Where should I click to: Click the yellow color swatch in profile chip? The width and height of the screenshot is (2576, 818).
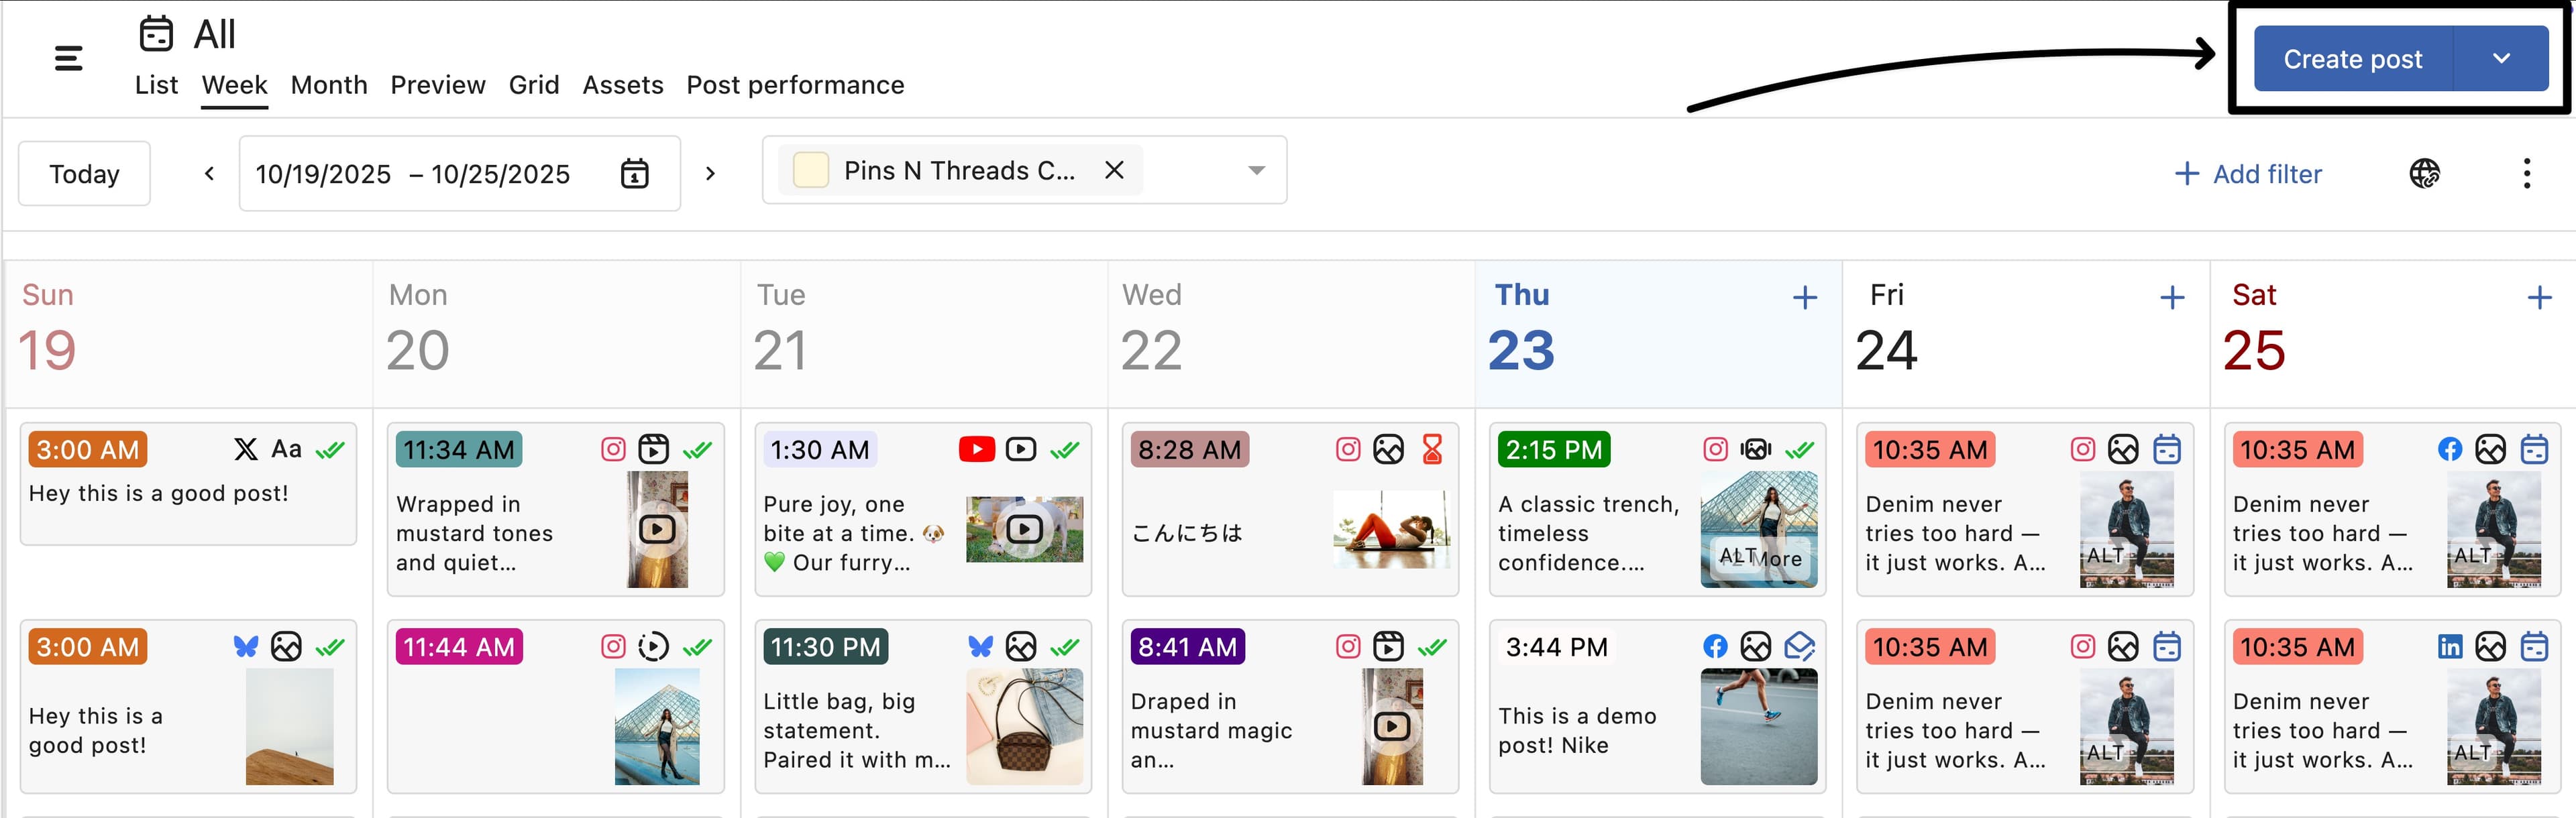(x=810, y=171)
